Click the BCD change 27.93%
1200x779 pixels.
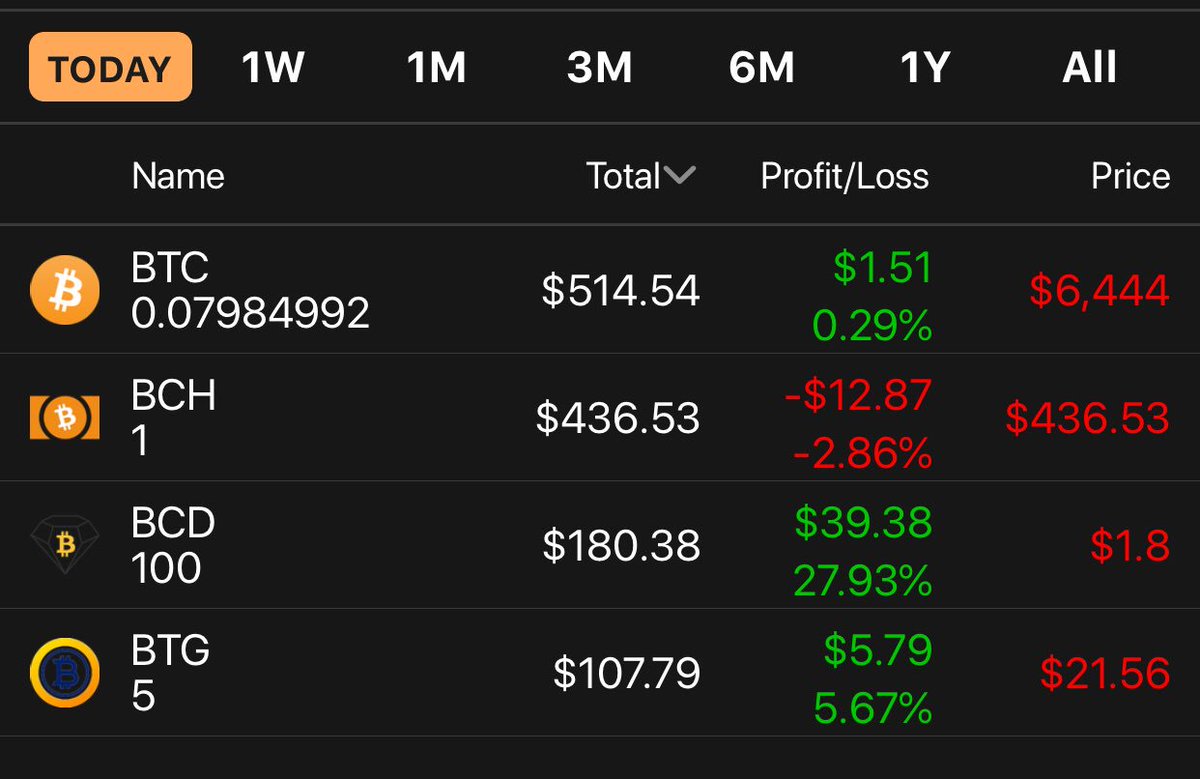tap(863, 581)
